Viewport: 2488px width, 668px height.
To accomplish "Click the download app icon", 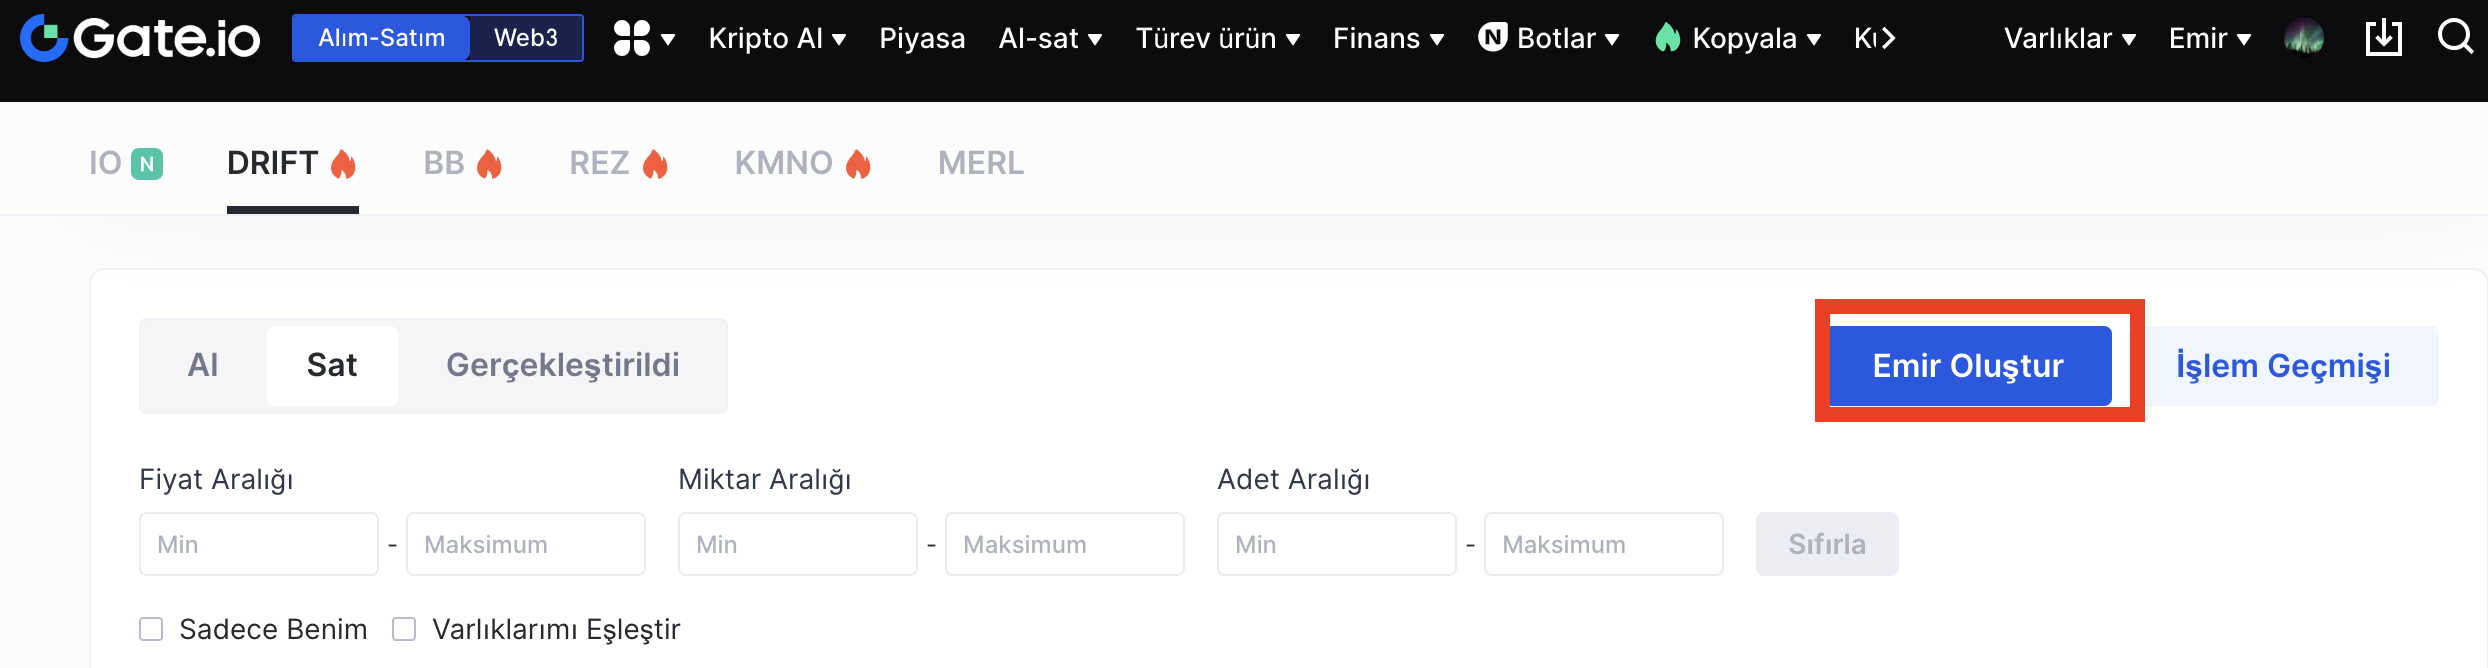I will click(2383, 38).
